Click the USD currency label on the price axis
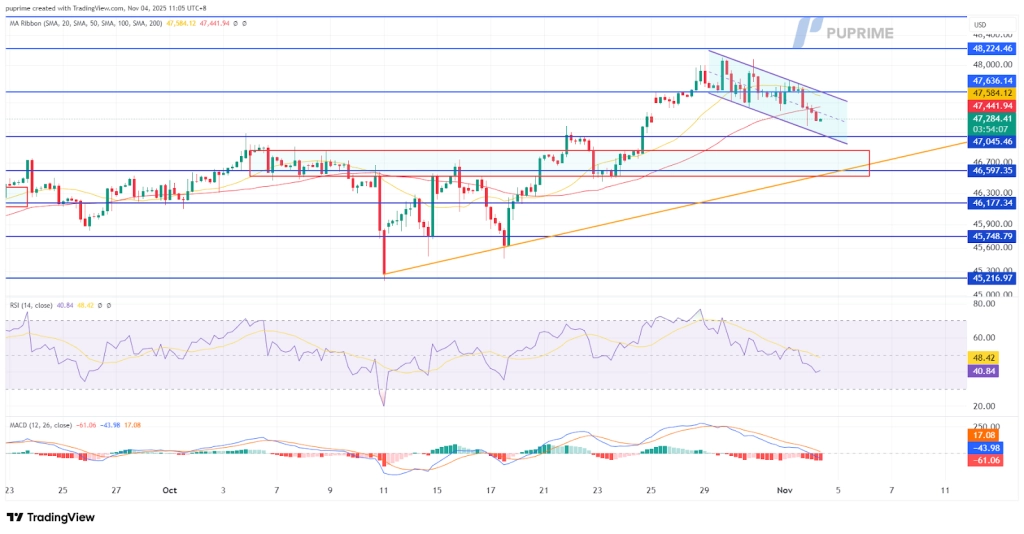Viewport: 1024px width, 534px height. click(x=980, y=25)
